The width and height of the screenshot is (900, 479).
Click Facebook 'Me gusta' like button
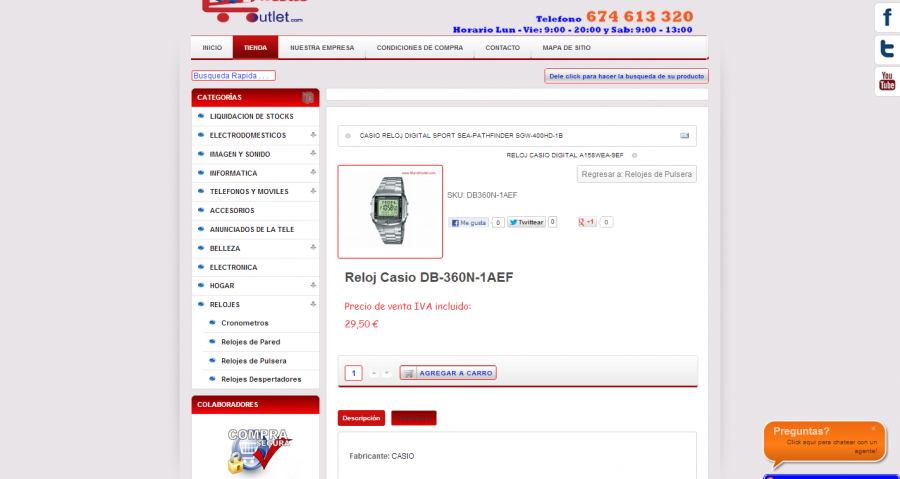click(468, 223)
